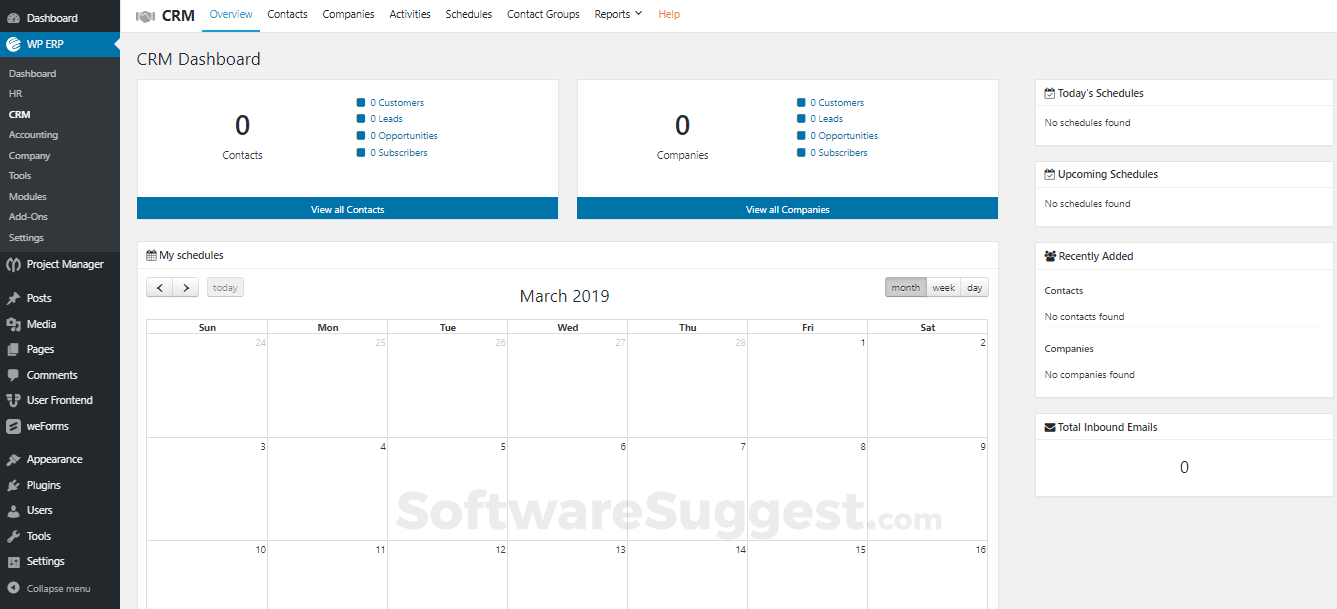This screenshot has height=609, width=1337.
Task: Open the 0 Opportunities link for Contacts
Action: (x=402, y=135)
